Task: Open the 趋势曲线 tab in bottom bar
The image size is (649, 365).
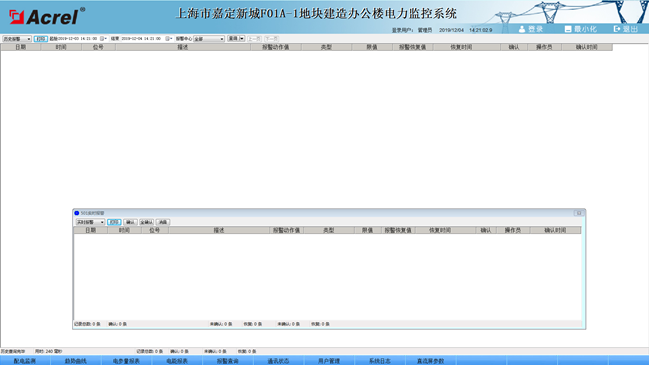Action: point(76,361)
